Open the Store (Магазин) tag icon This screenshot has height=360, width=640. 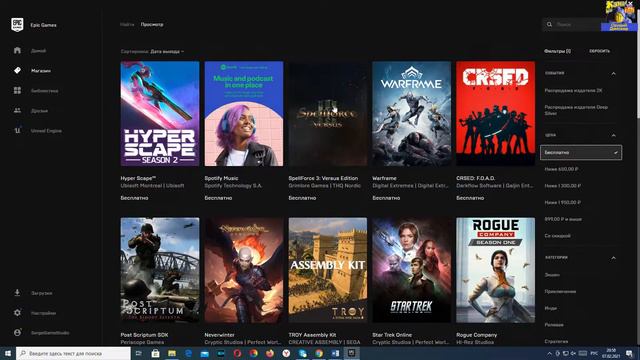17,71
